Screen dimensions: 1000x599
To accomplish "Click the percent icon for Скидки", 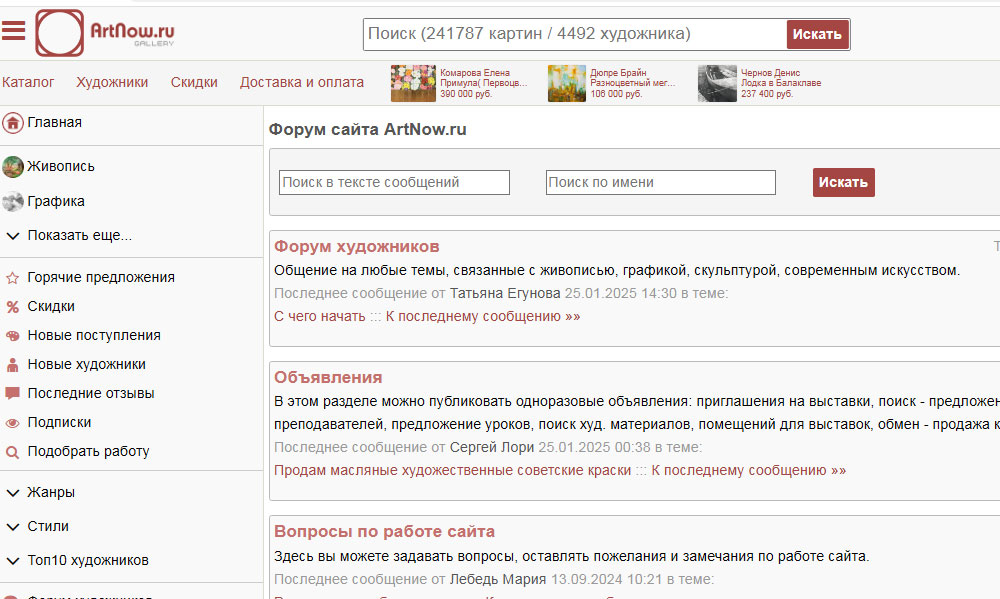I will tap(13, 307).
